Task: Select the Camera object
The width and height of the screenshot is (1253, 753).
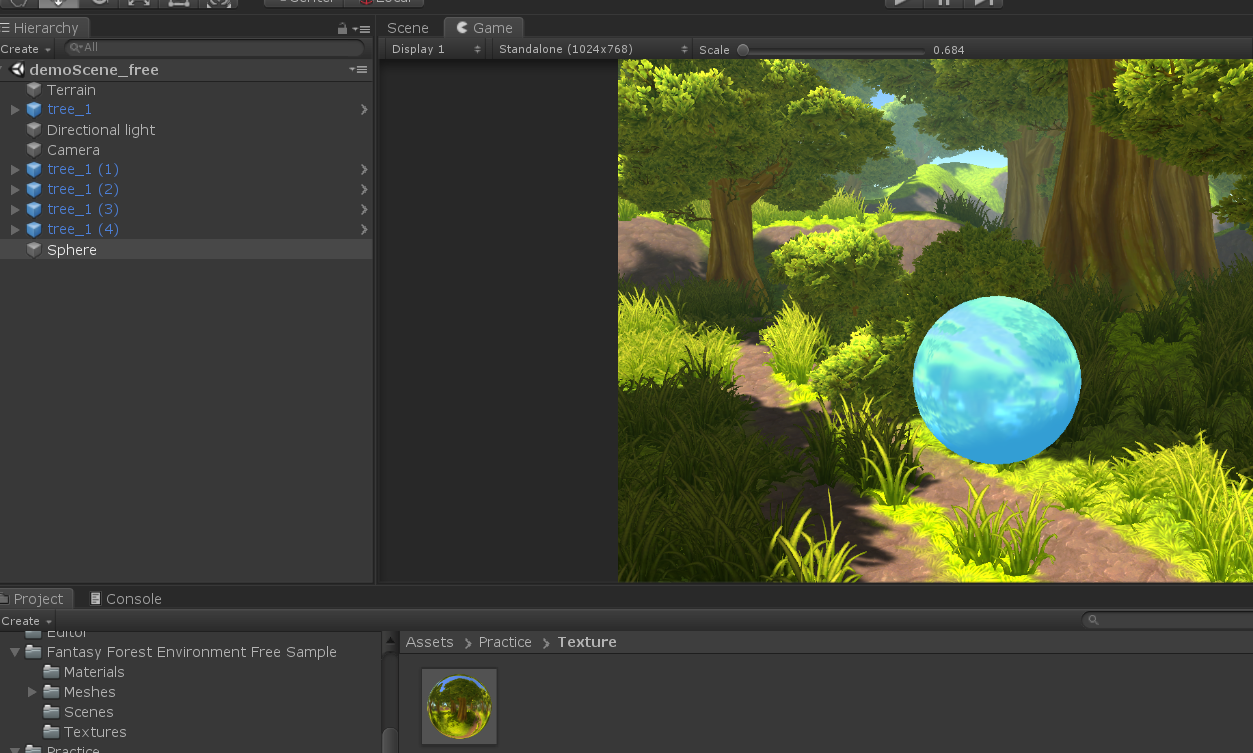Action: (186, 150)
